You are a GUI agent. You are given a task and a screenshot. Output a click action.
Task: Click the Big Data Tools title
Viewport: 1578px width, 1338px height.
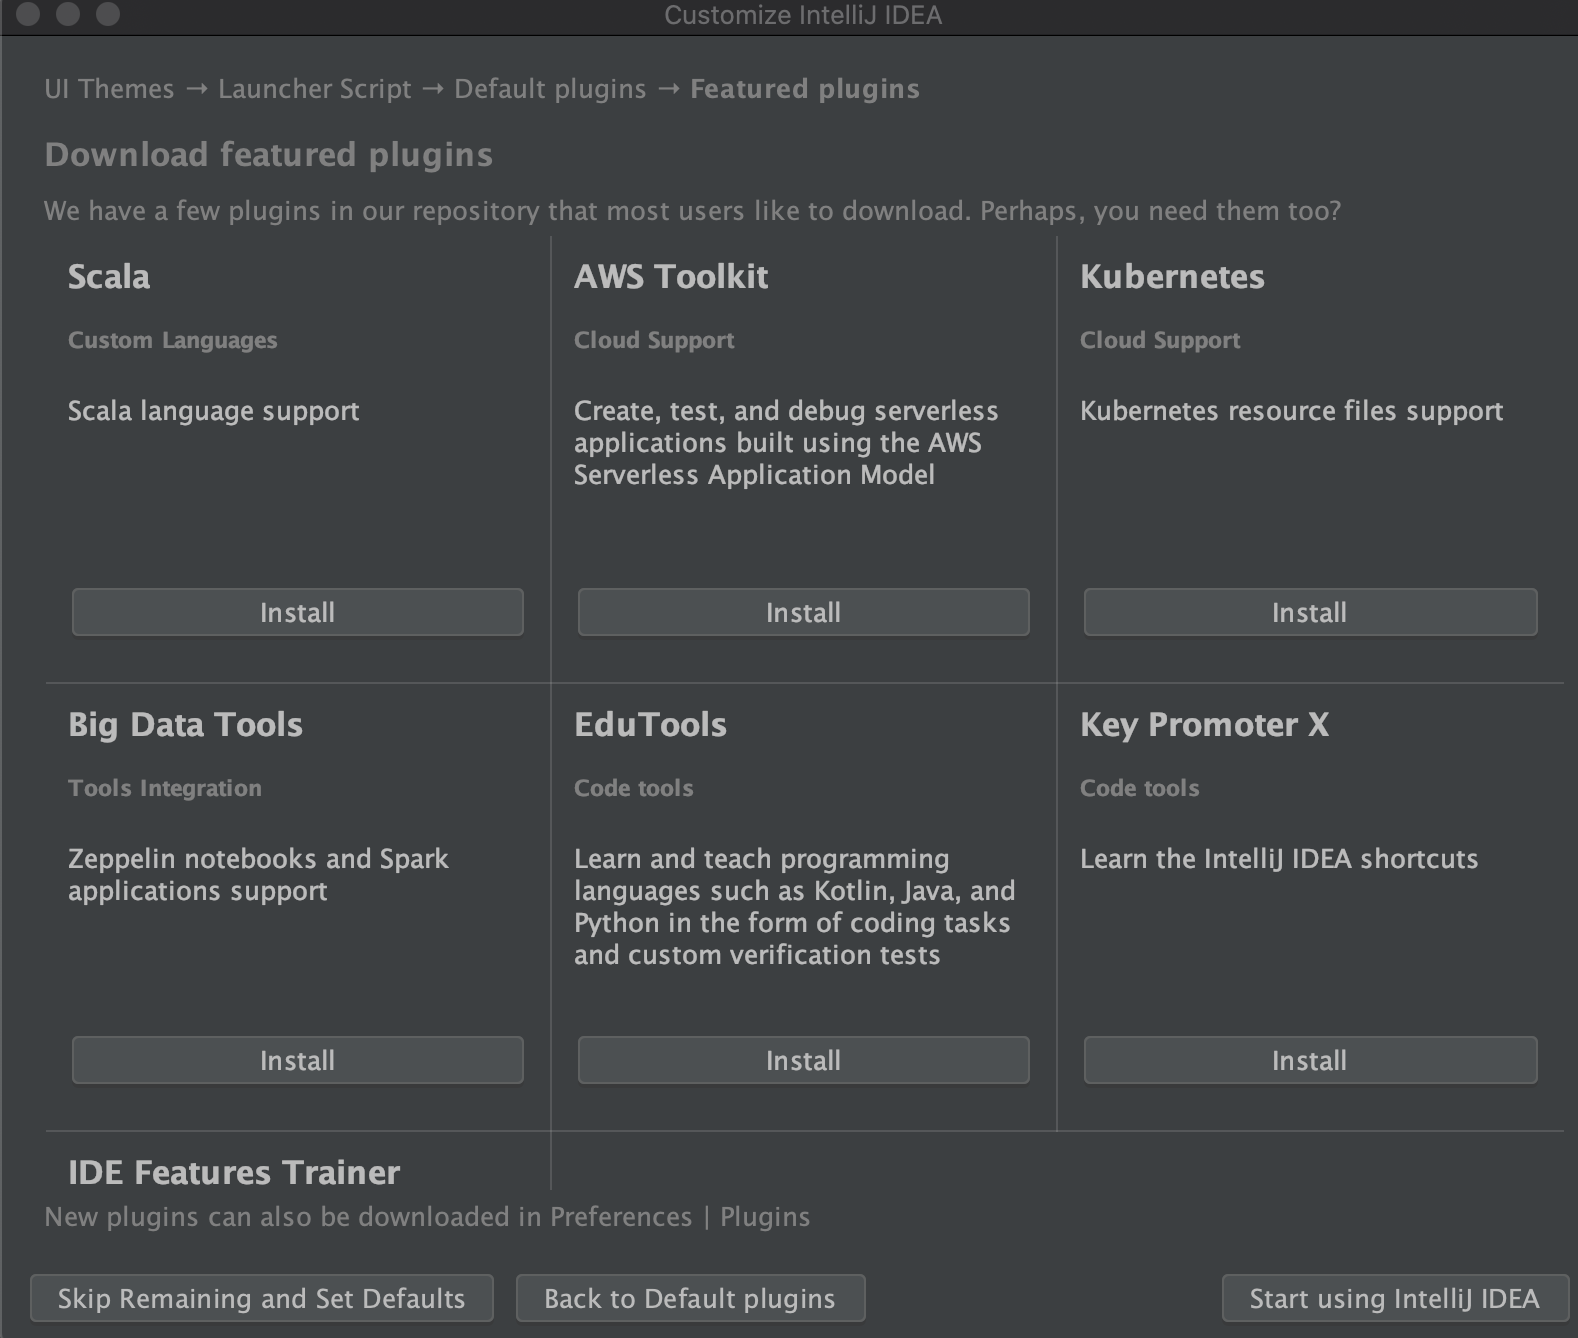click(185, 724)
